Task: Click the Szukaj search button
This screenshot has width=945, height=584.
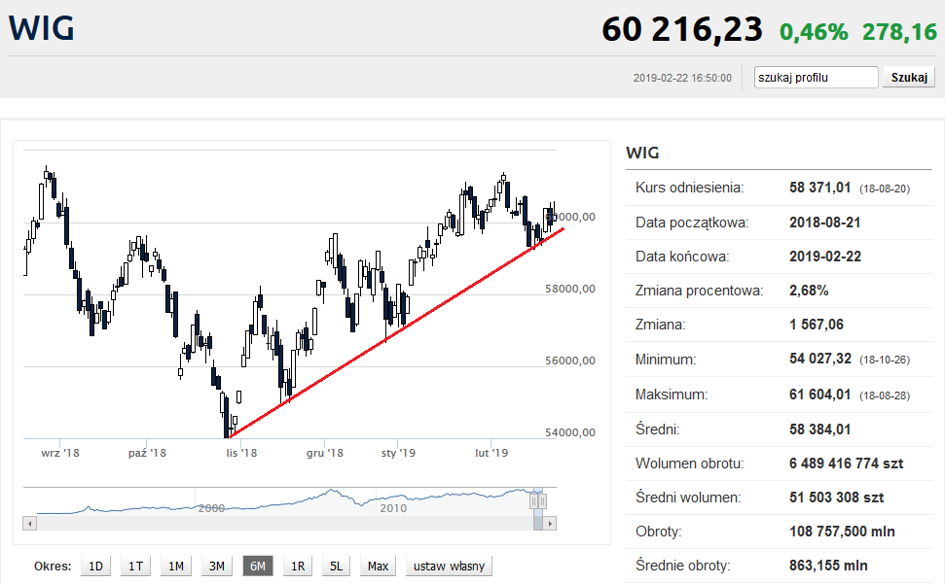Action: (x=909, y=77)
